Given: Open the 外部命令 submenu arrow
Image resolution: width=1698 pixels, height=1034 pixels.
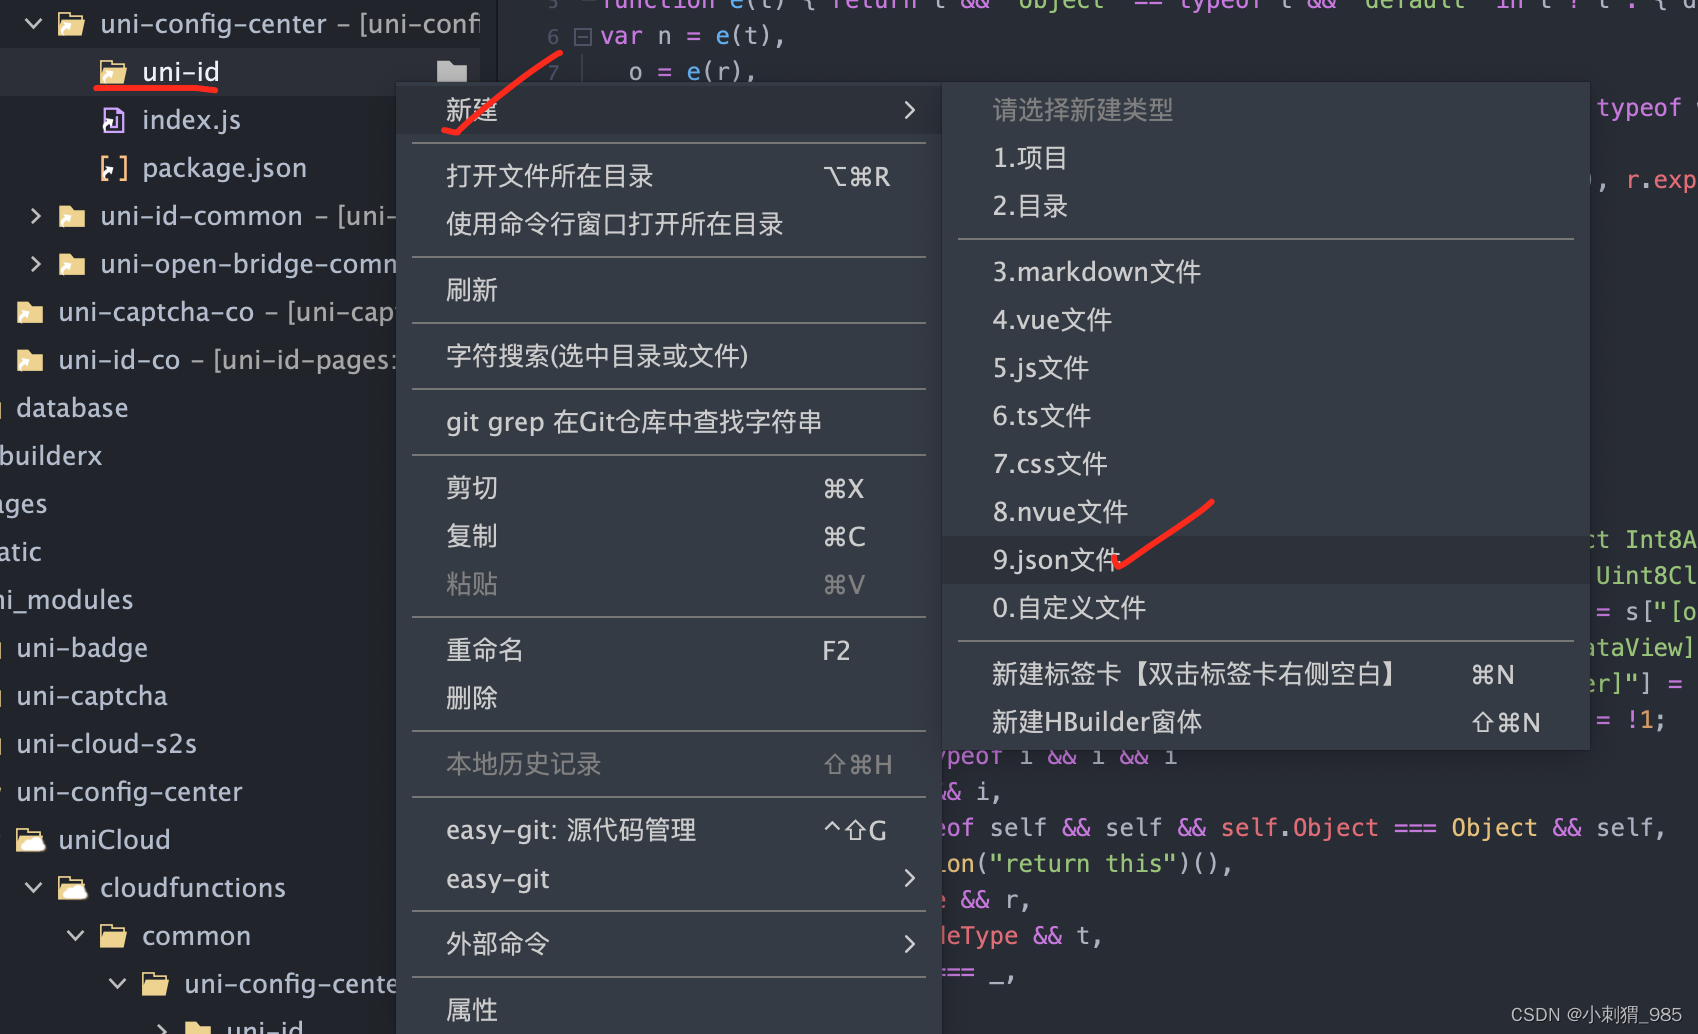Looking at the screenshot, I should click(909, 944).
